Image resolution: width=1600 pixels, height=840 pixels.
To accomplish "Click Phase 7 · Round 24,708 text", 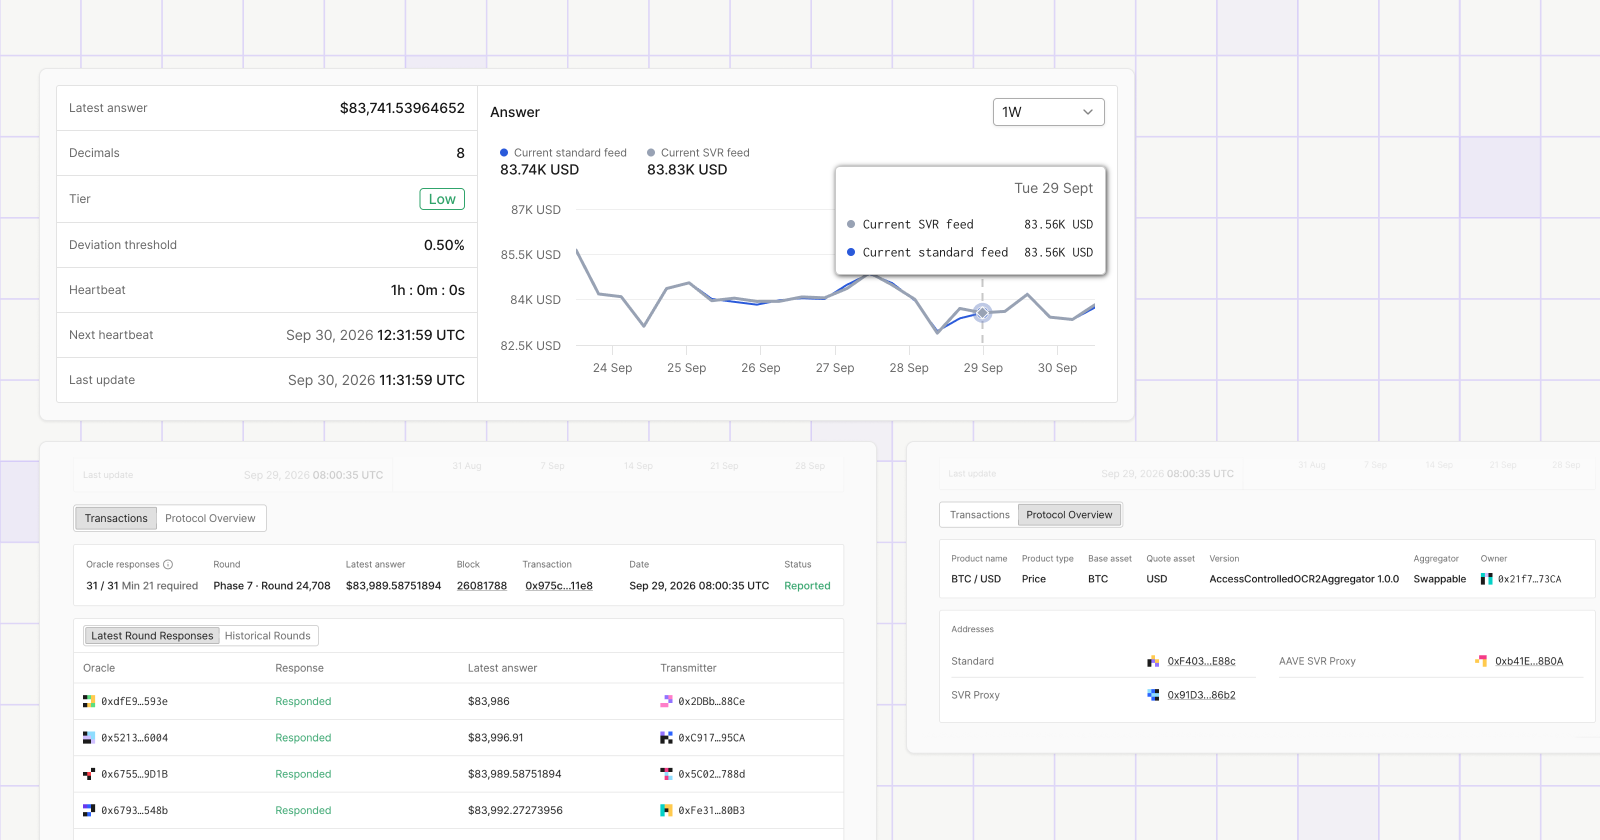I will (x=272, y=586).
